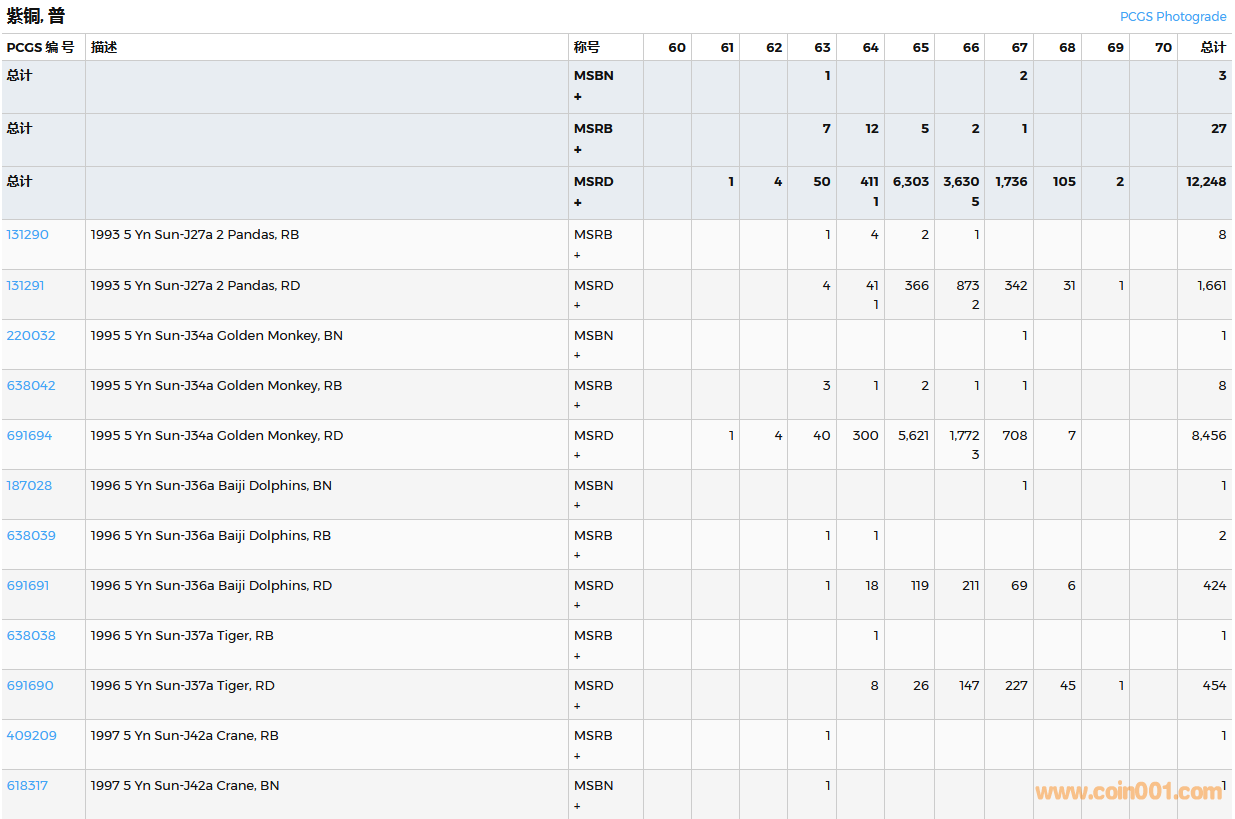Open the PCGS Photograde link

click(1172, 16)
